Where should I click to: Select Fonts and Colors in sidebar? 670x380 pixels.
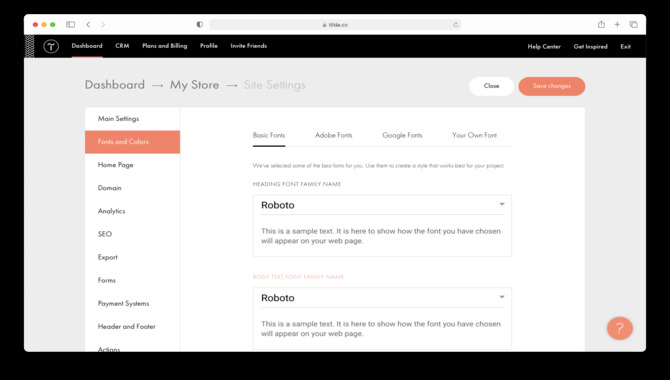[x=132, y=142]
